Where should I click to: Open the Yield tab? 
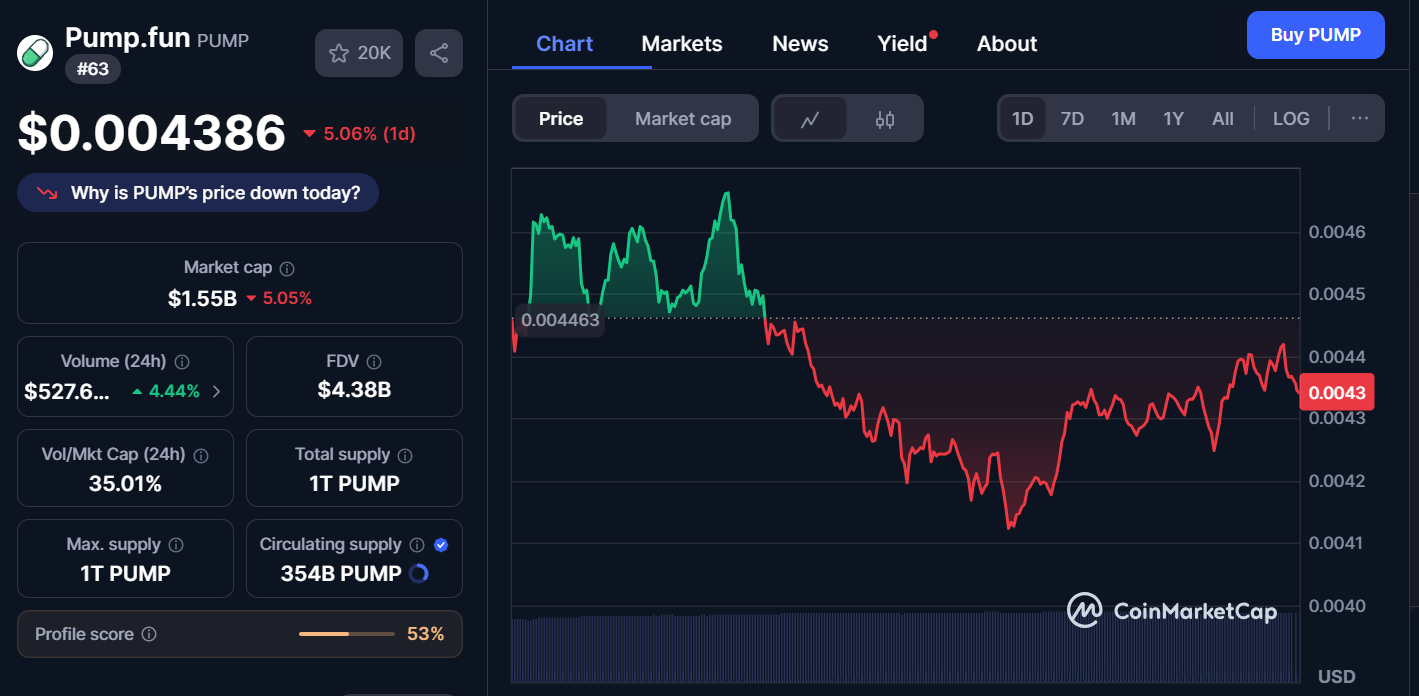coord(903,44)
